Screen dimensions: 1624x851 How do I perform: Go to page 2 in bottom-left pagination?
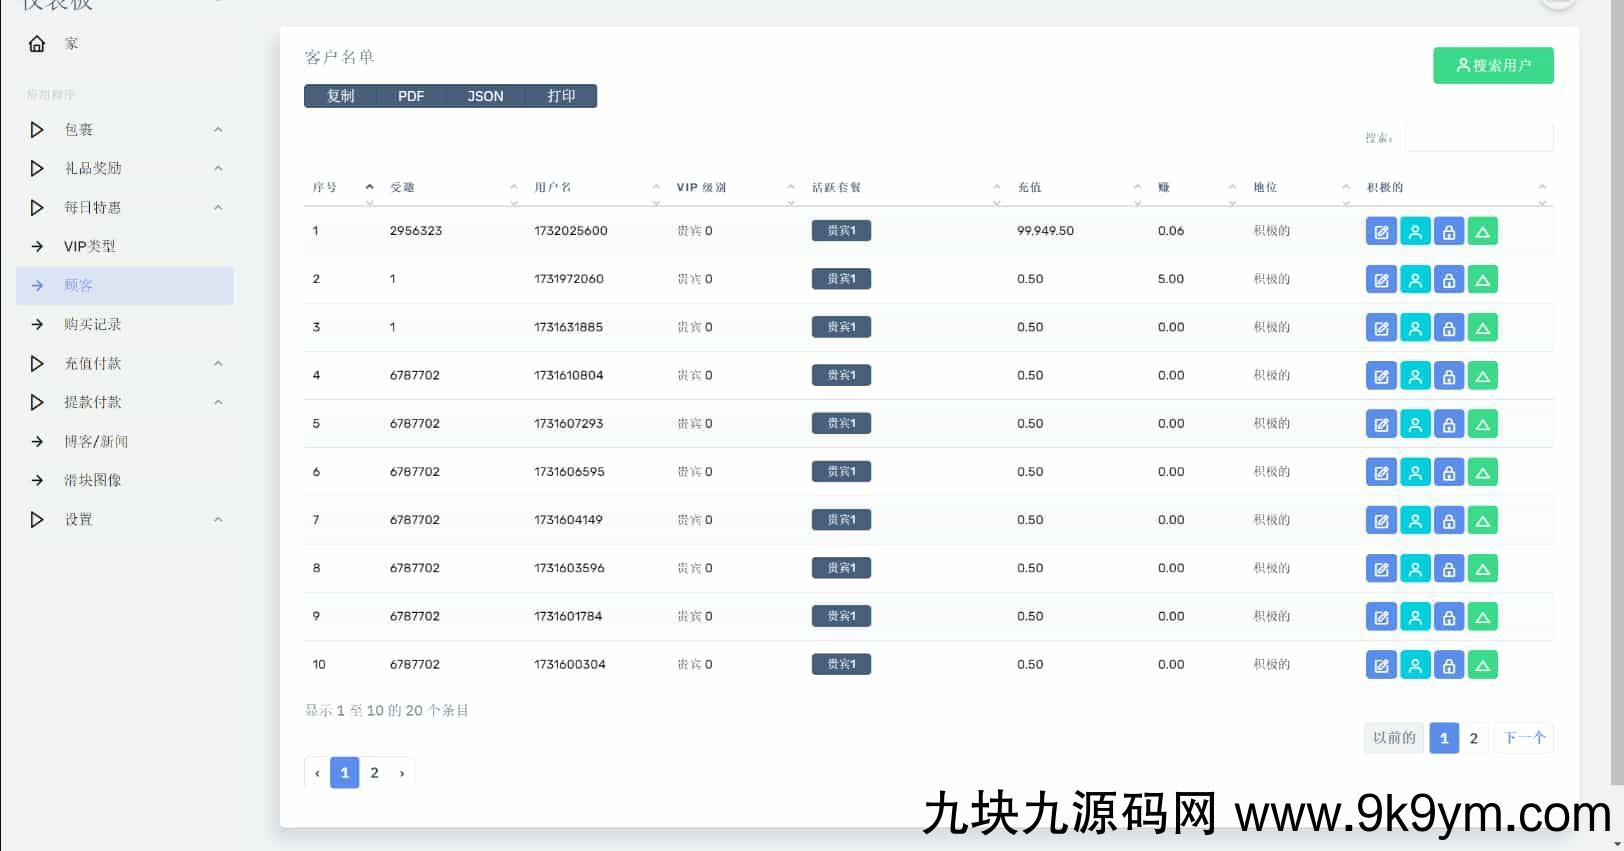374,773
